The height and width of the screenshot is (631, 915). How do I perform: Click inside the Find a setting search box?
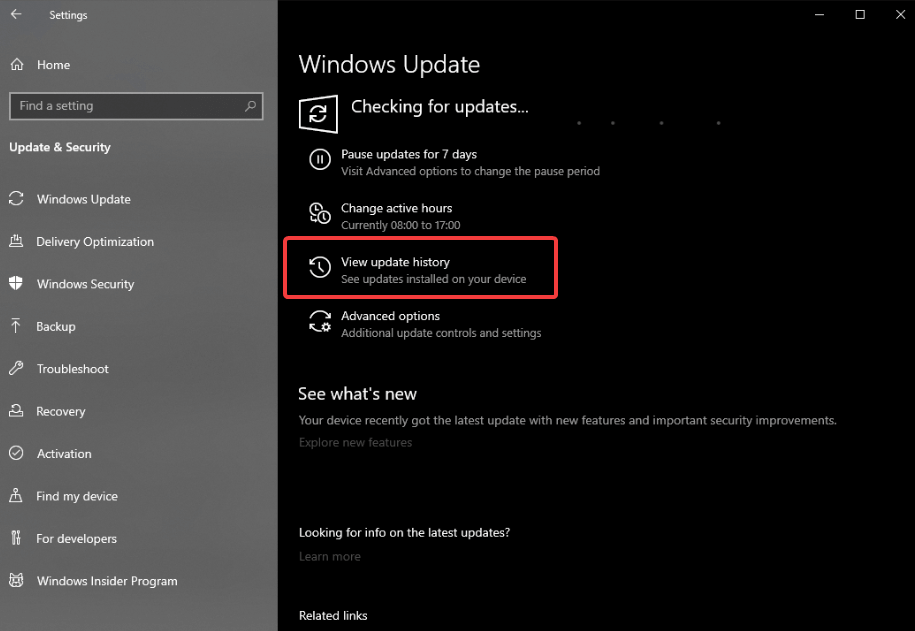coord(136,106)
